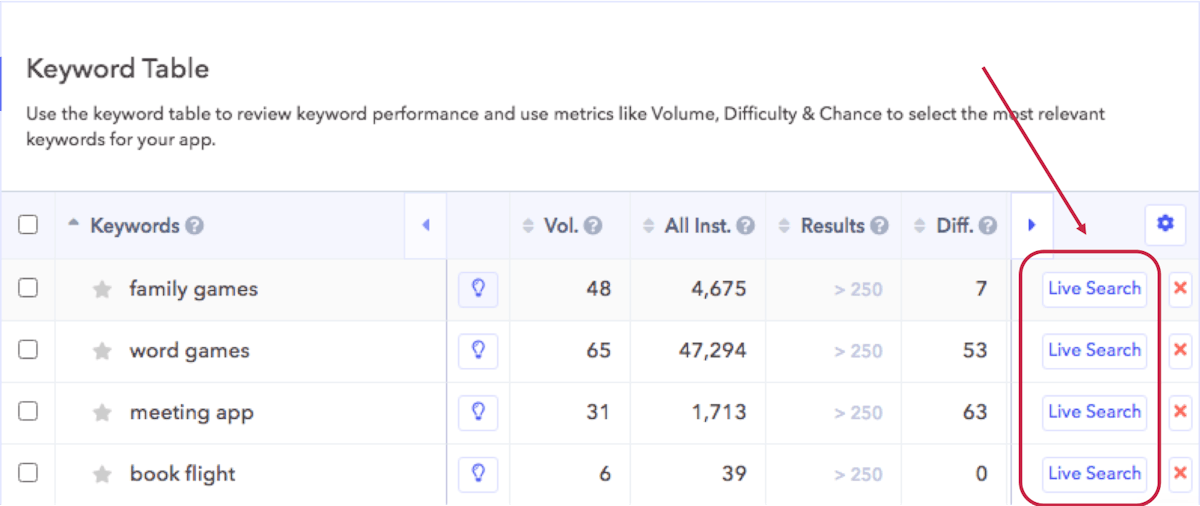This screenshot has width=1200, height=506.
Task: Collapse columns with the left arrow
Action: [425, 225]
